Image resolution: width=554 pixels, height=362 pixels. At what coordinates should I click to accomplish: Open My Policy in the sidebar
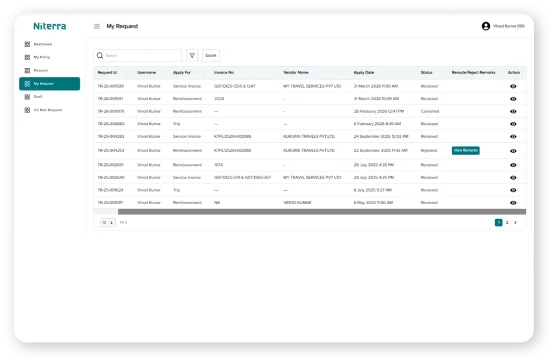49,57
